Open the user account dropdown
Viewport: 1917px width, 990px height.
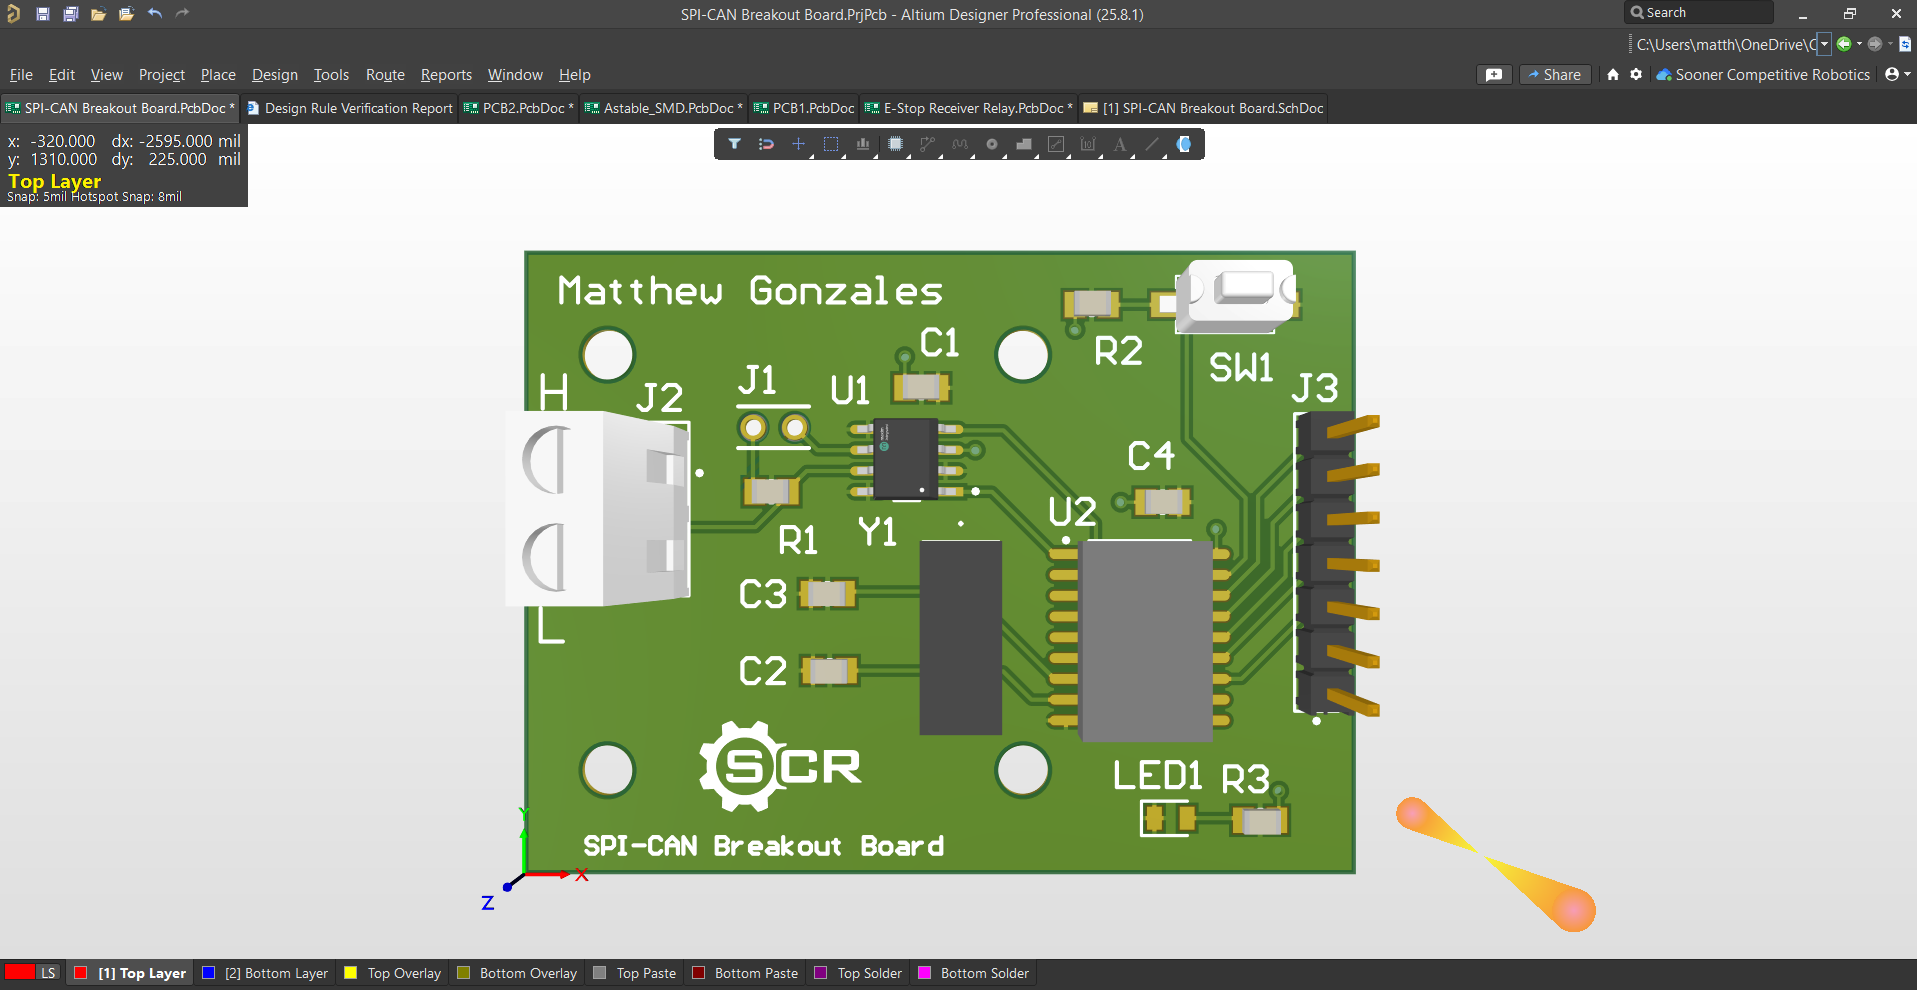[1898, 75]
